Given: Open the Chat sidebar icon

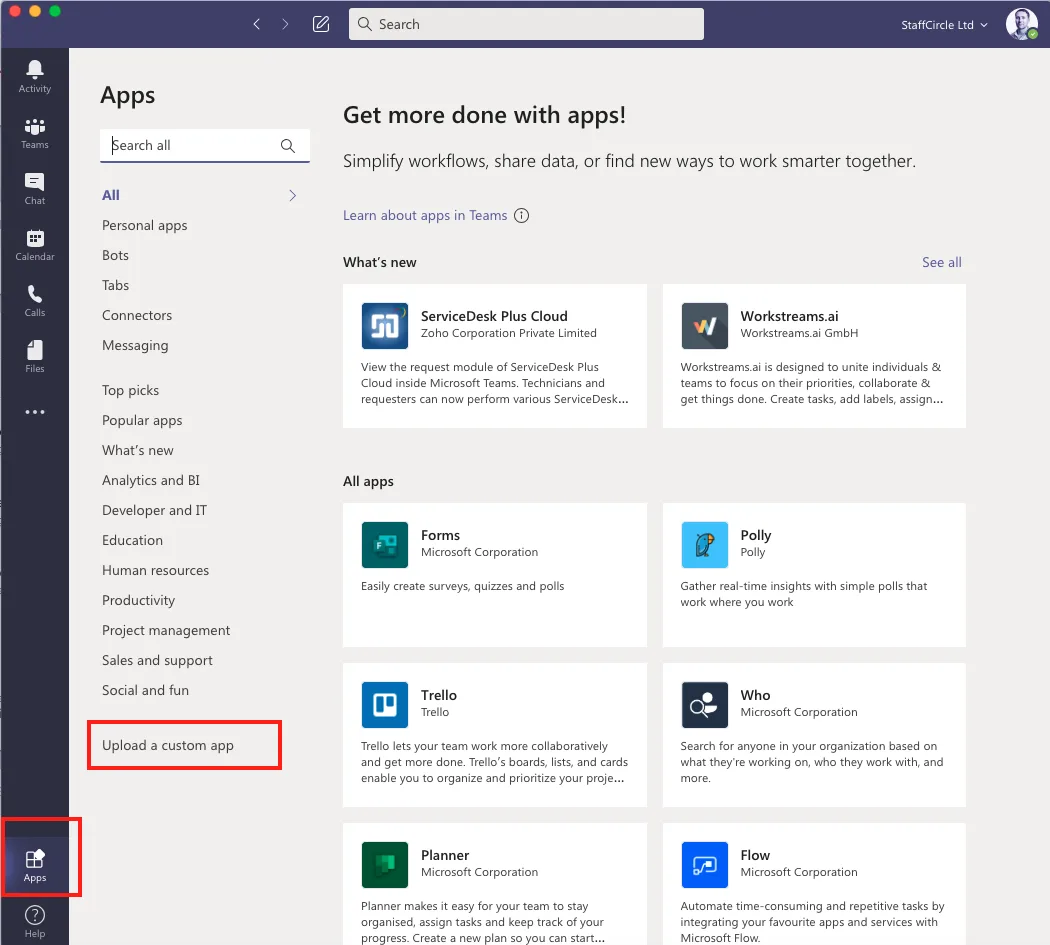Looking at the screenshot, I should (x=35, y=189).
